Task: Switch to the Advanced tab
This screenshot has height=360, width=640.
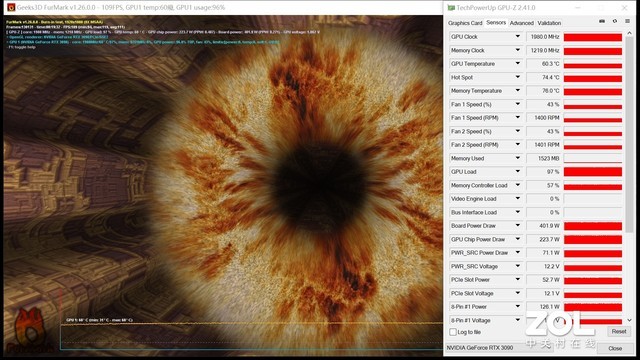Action: point(522,23)
